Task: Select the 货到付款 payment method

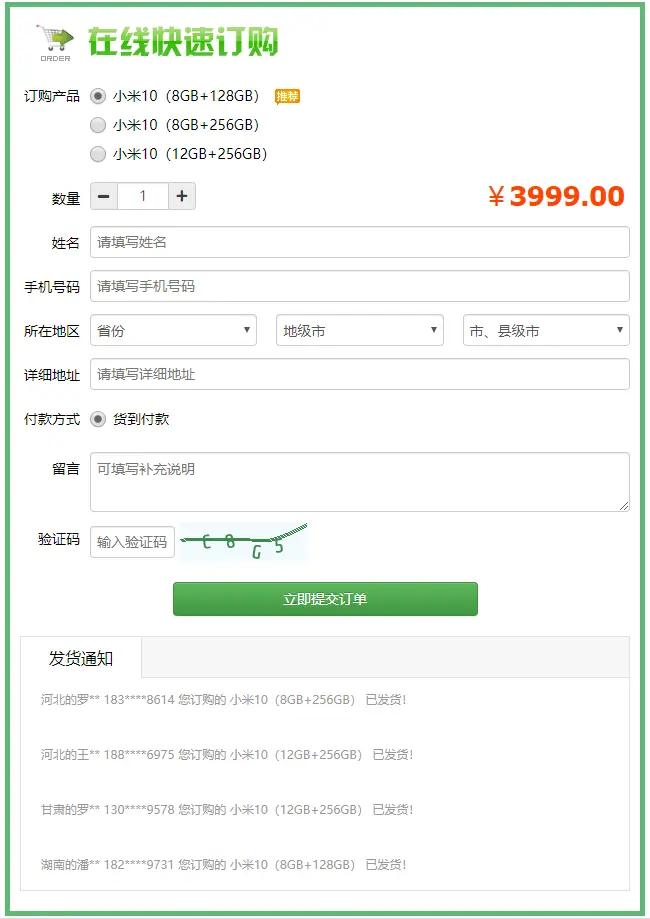Action: point(97,420)
